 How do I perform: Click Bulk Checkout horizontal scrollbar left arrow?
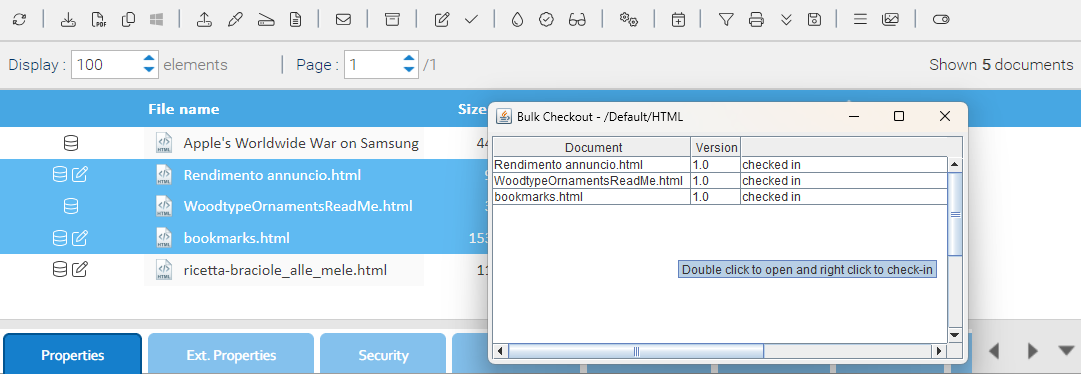click(500, 351)
